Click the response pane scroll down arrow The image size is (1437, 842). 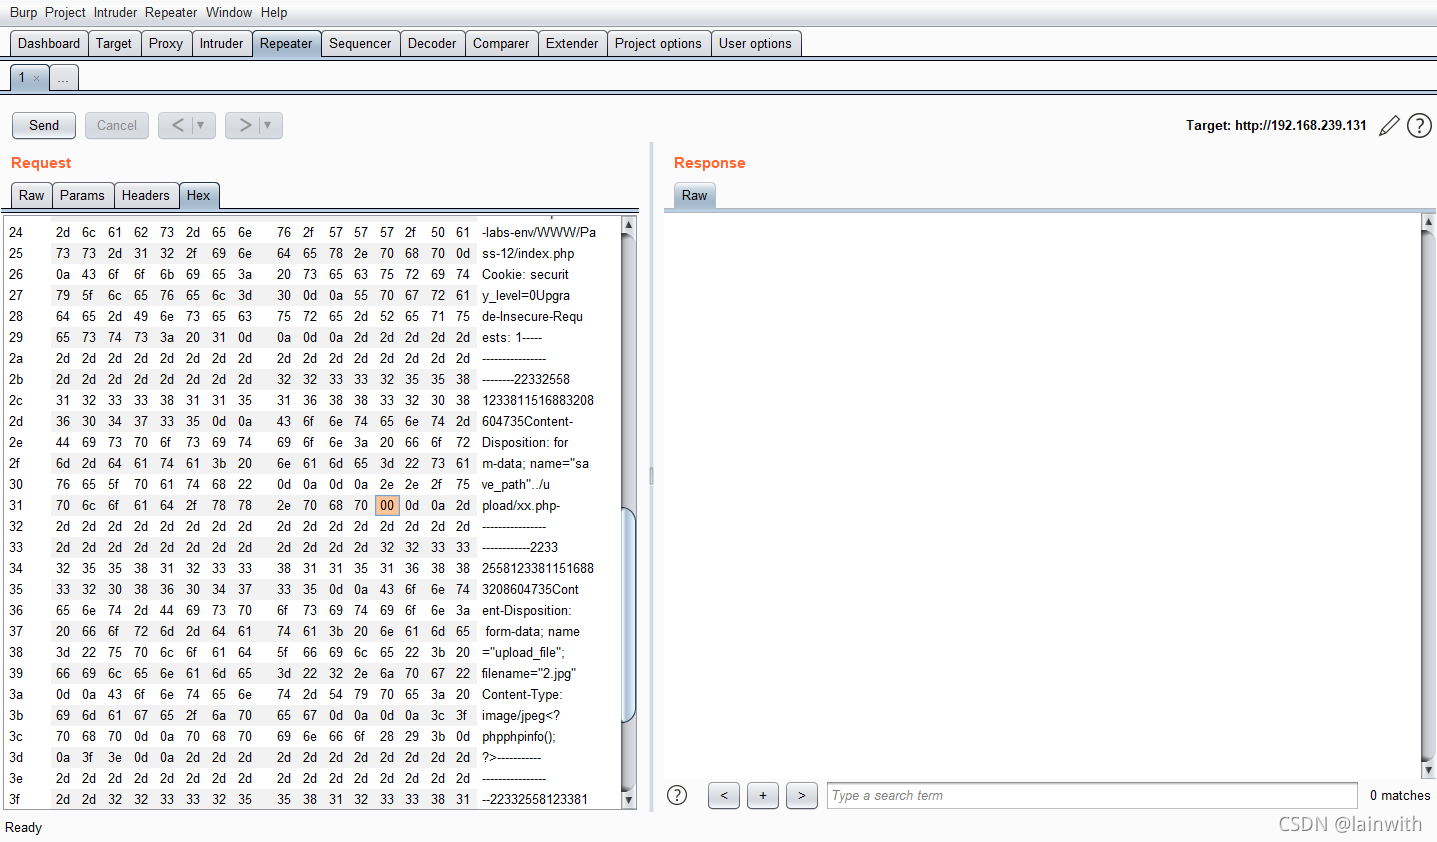click(1428, 771)
